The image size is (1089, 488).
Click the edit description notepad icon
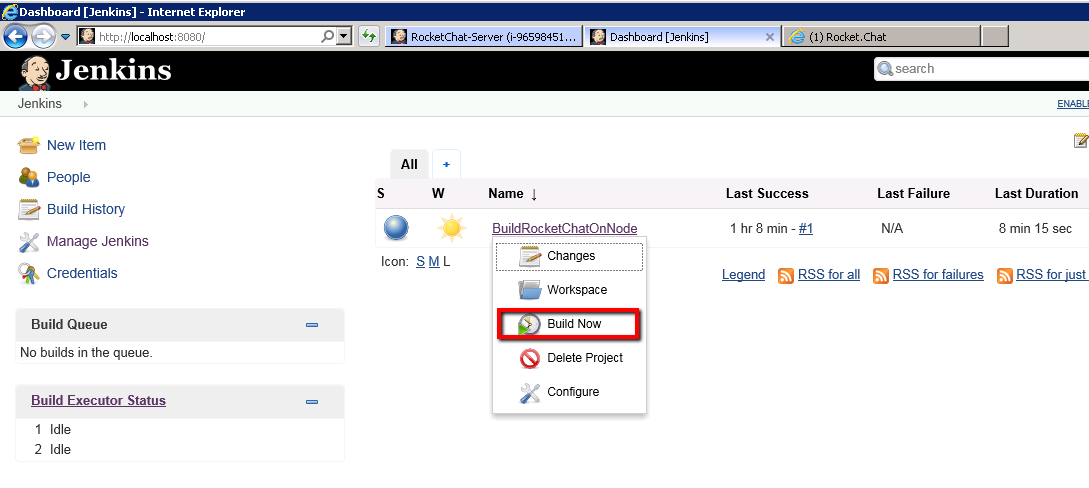click(x=1081, y=141)
